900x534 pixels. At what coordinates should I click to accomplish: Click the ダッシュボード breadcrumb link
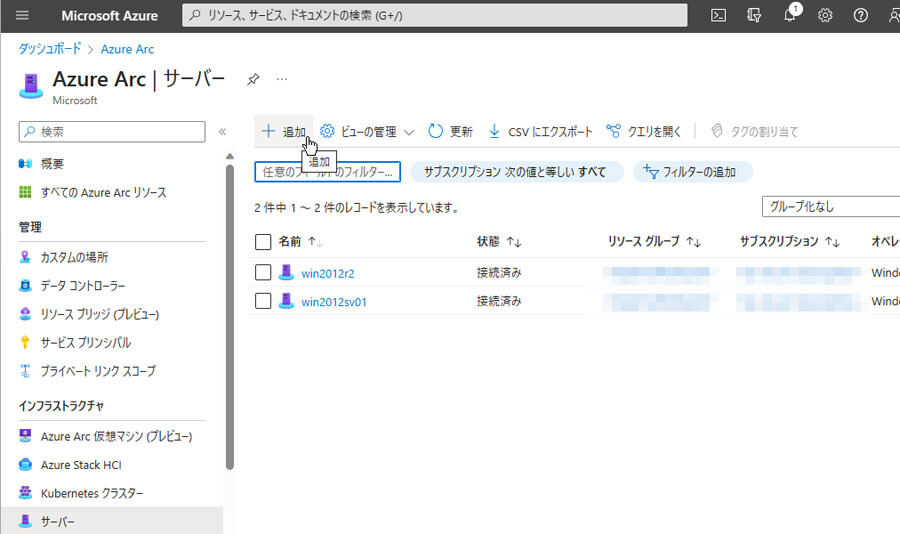(x=50, y=49)
